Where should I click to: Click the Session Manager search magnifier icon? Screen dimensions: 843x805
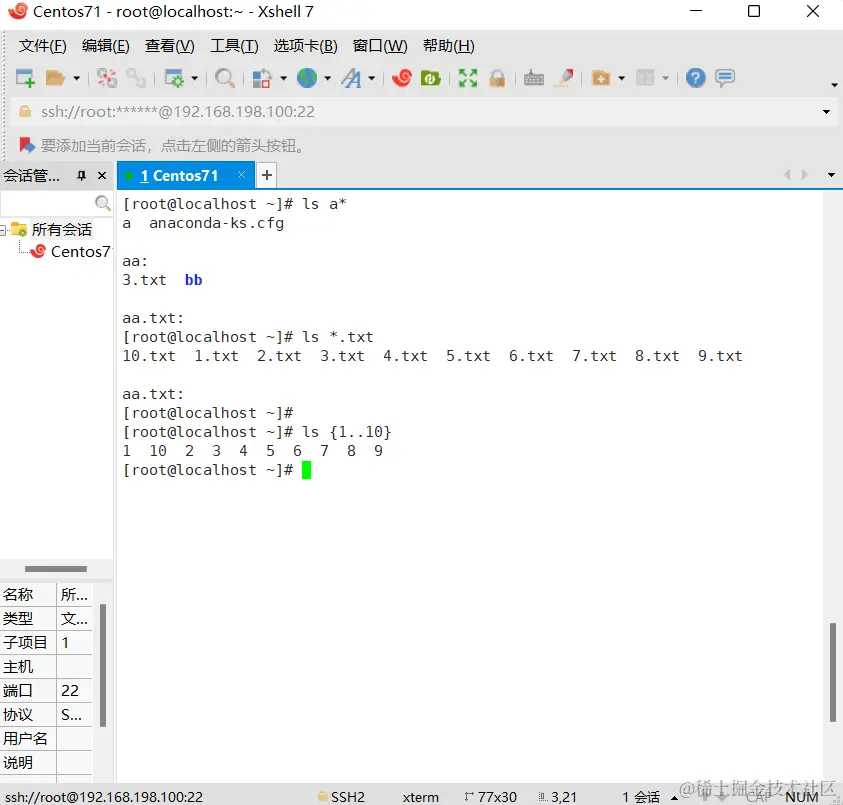click(102, 203)
